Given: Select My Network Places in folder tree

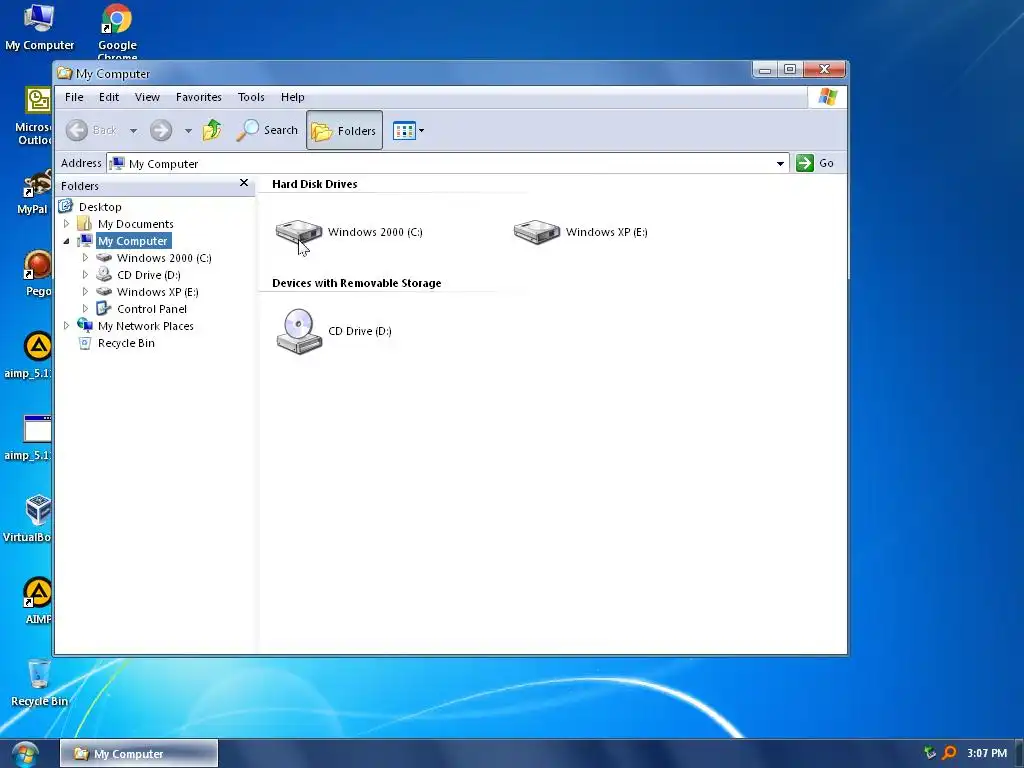Looking at the screenshot, I should [146, 326].
